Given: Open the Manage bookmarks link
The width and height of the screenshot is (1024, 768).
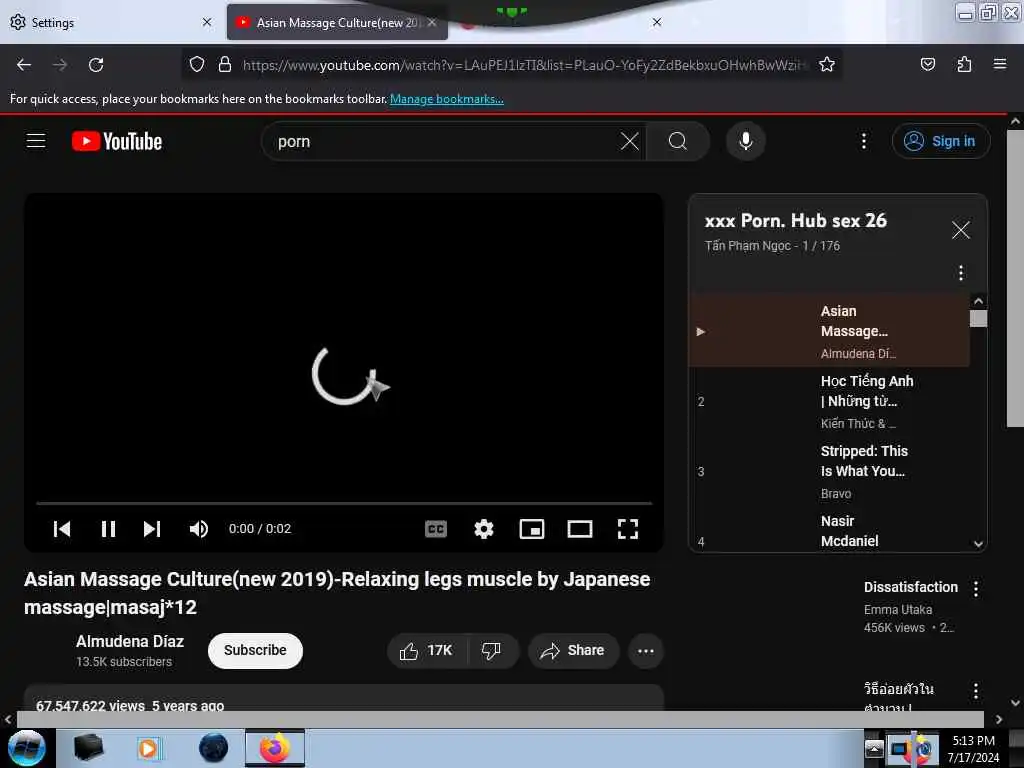Looking at the screenshot, I should (x=447, y=99).
